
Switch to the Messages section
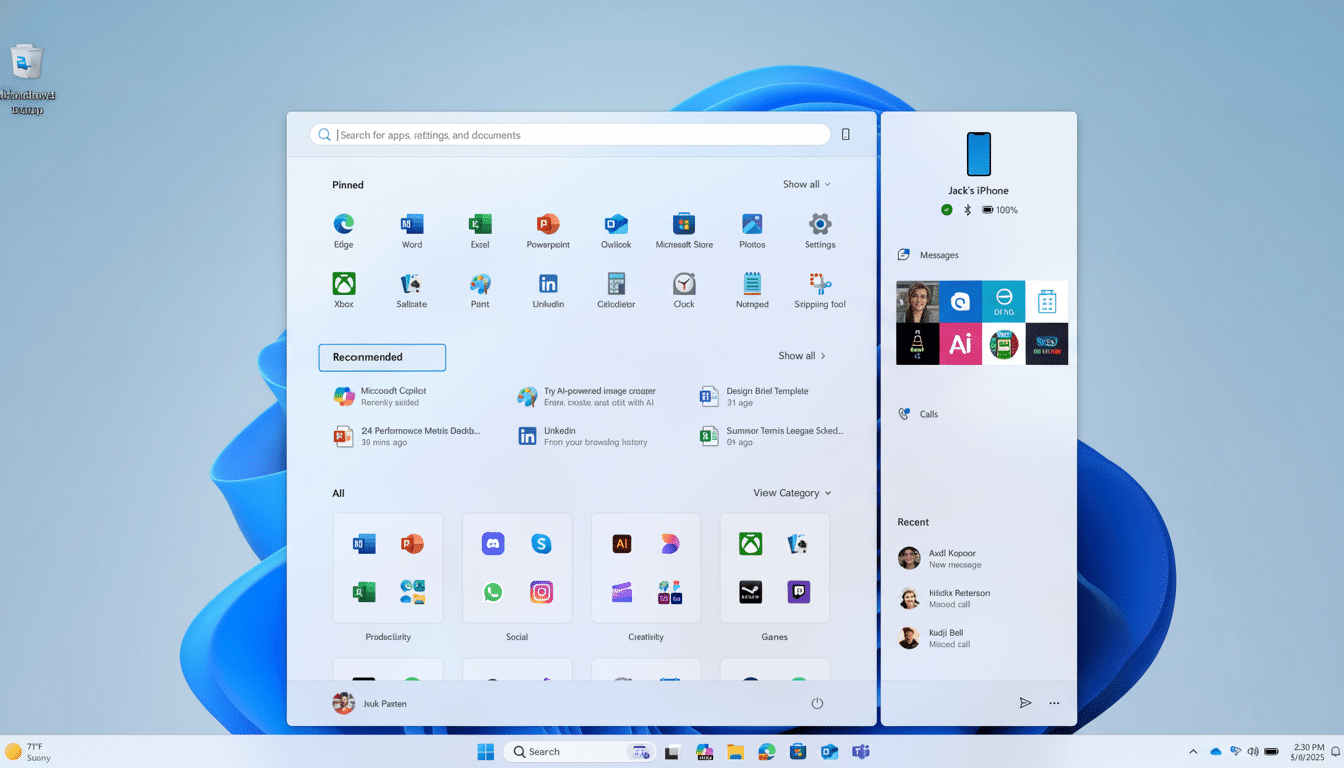pos(936,255)
